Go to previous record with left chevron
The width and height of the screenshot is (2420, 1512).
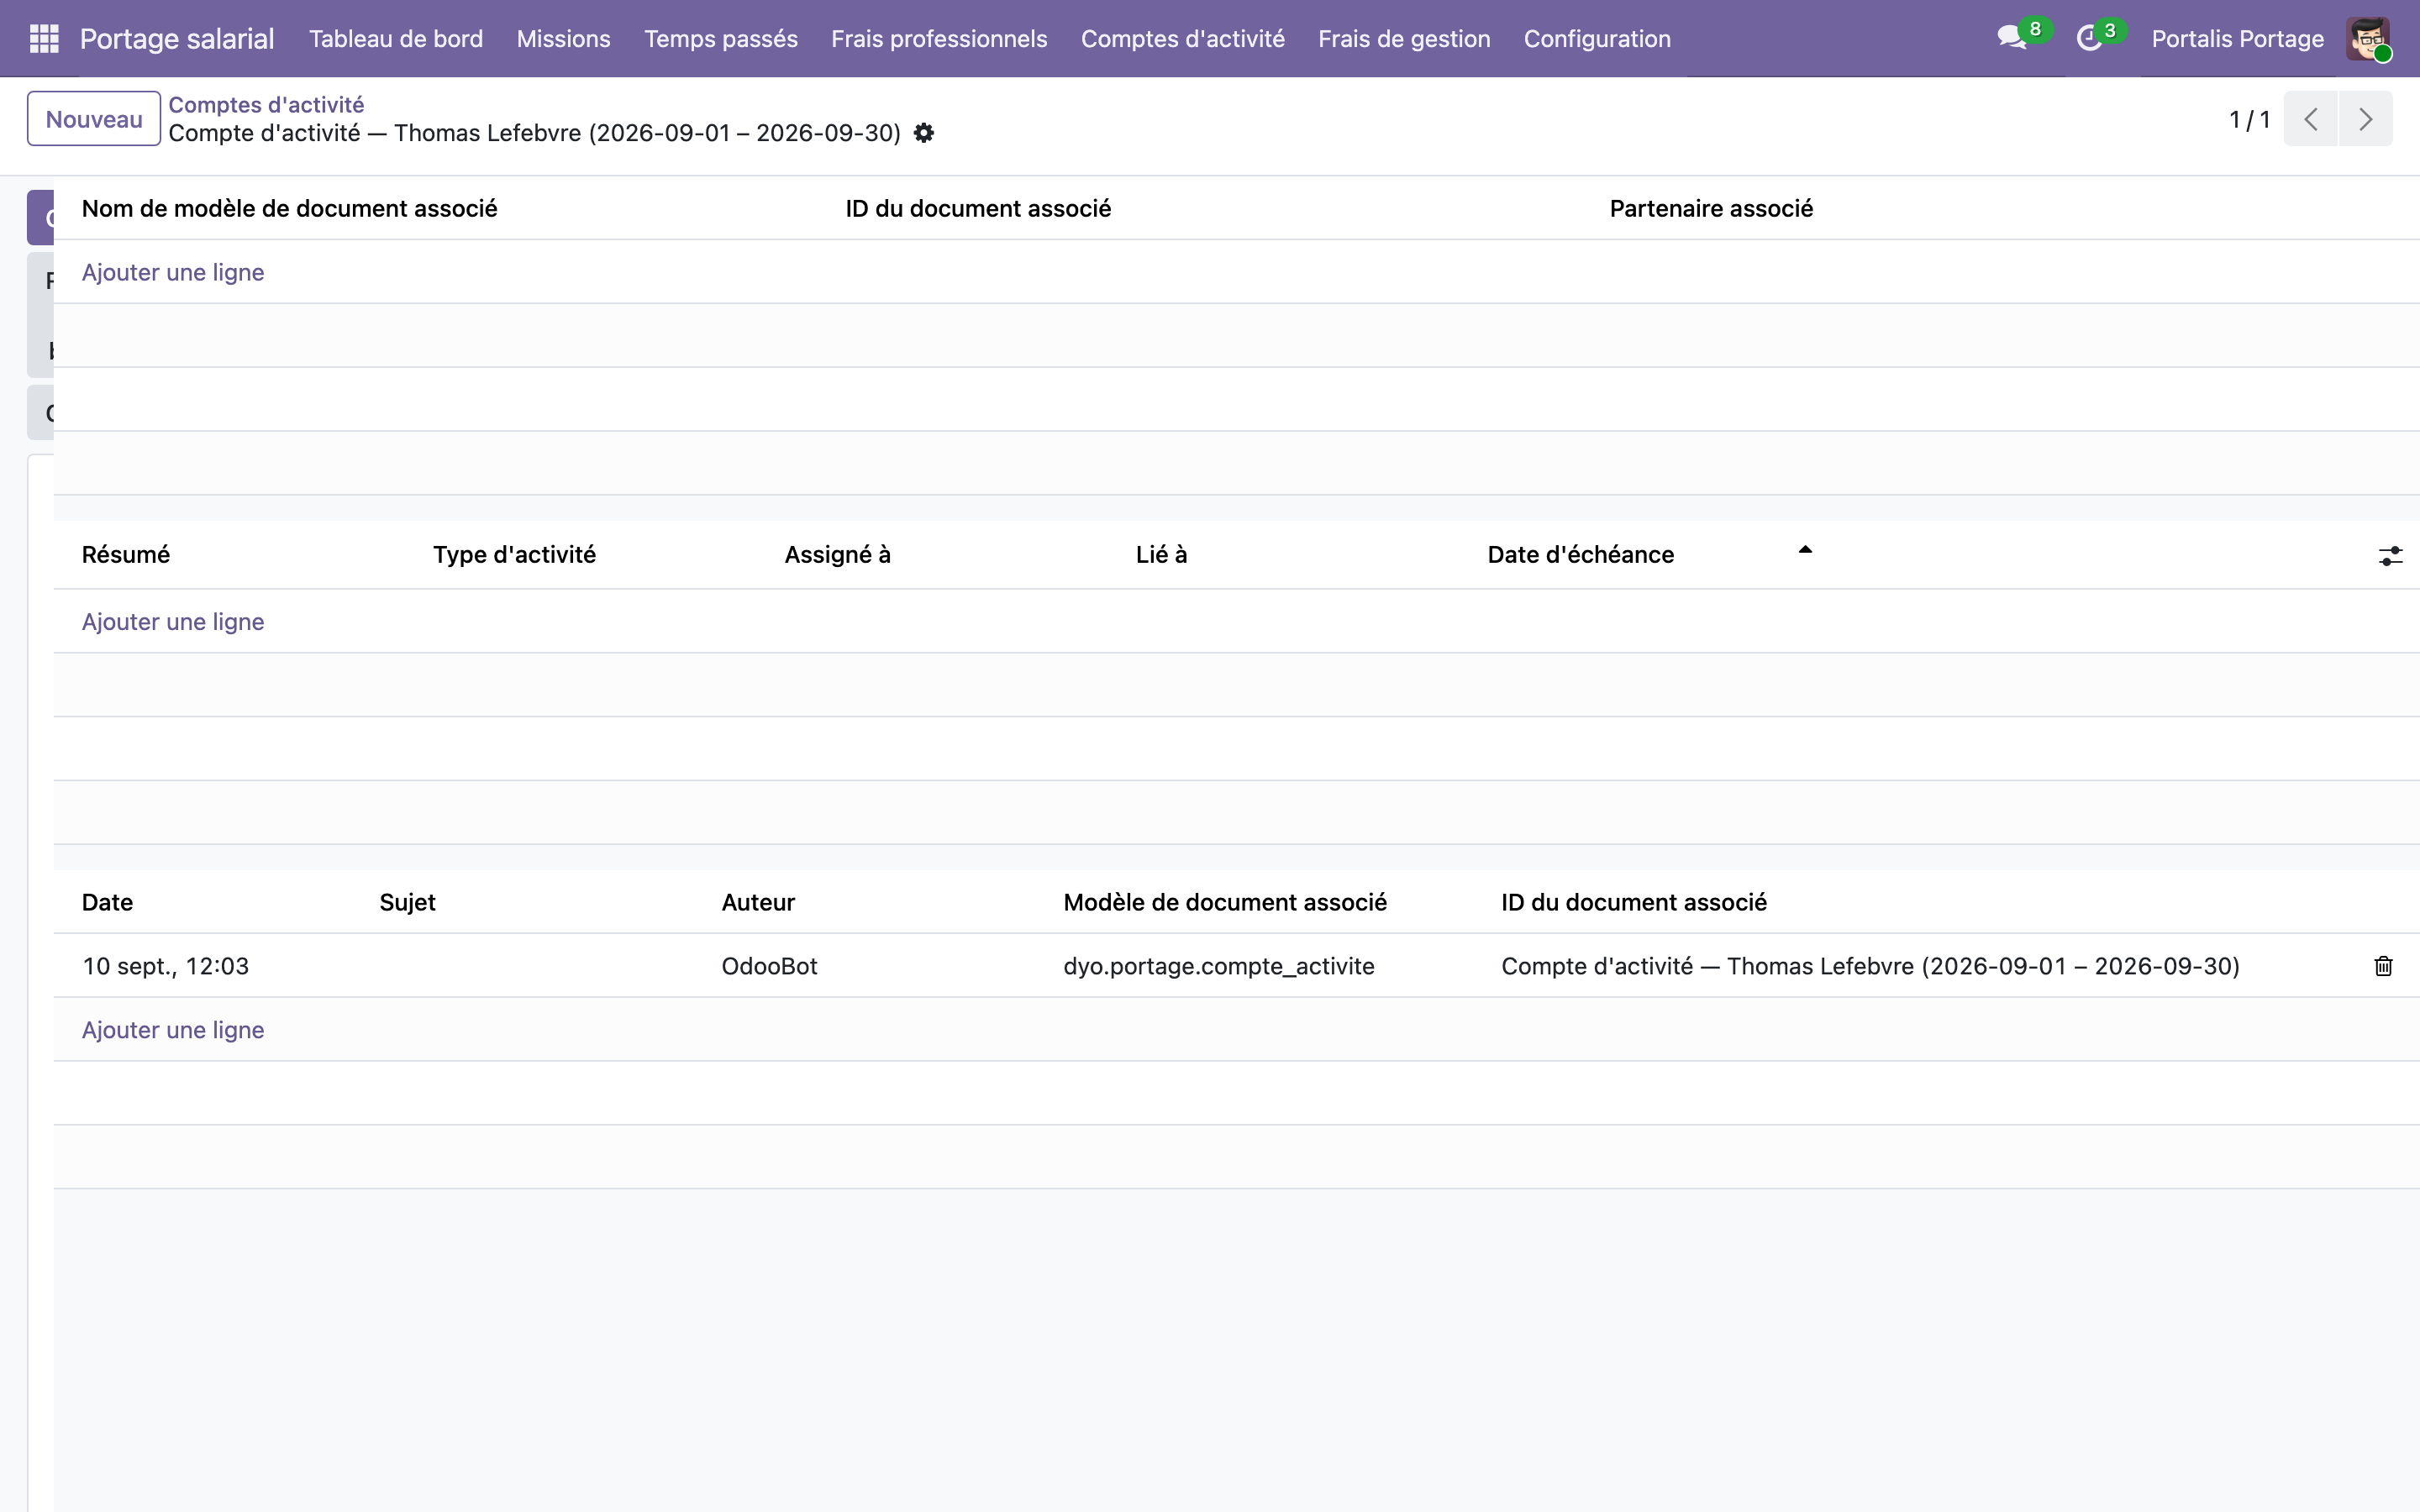[2310, 119]
